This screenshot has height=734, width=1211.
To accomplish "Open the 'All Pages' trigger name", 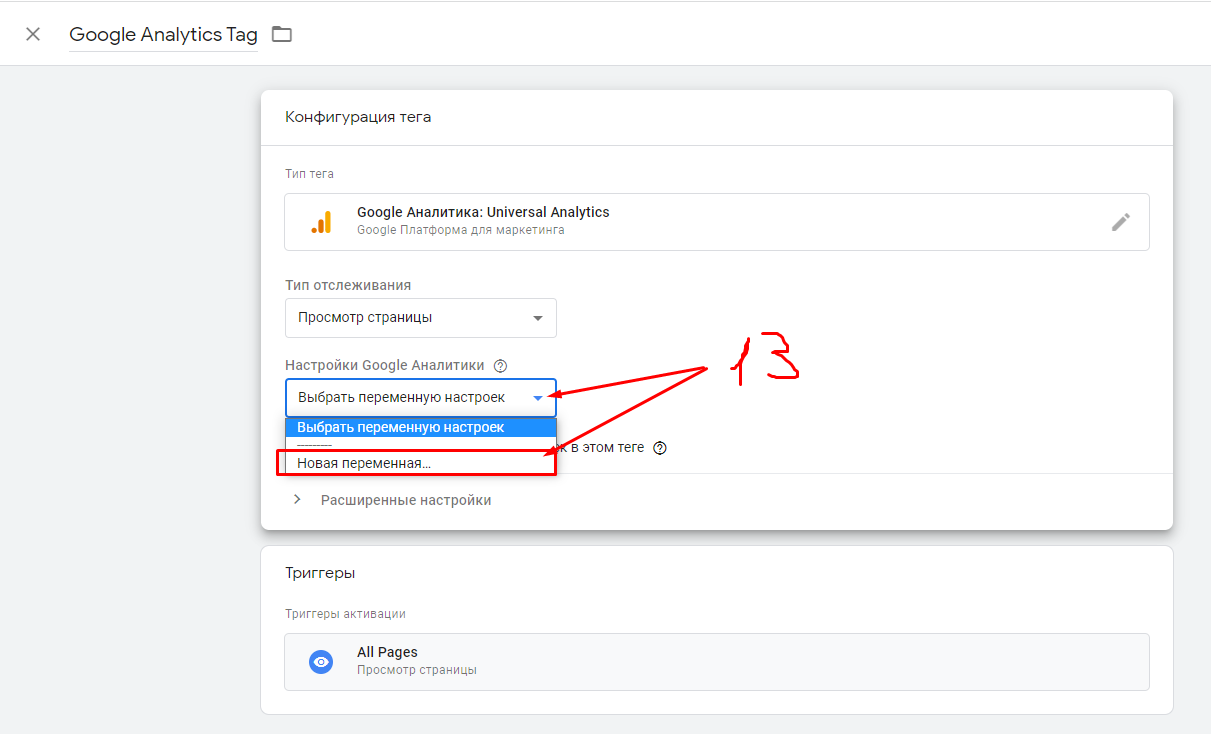I will 387,652.
